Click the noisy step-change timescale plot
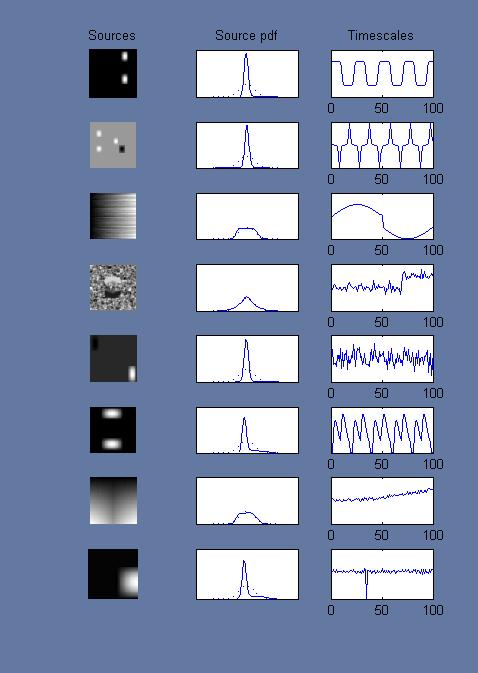This screenshot has width=478, height=673. 382,288
